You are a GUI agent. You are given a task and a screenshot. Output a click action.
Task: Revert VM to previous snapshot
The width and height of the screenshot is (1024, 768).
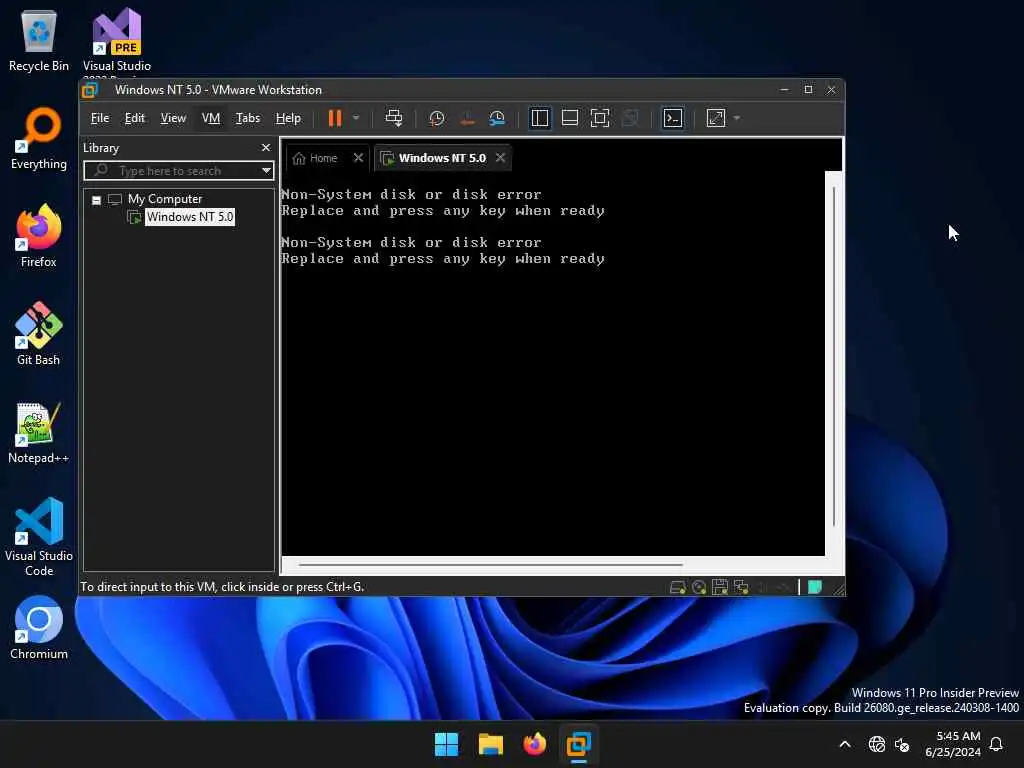(467, 118)
